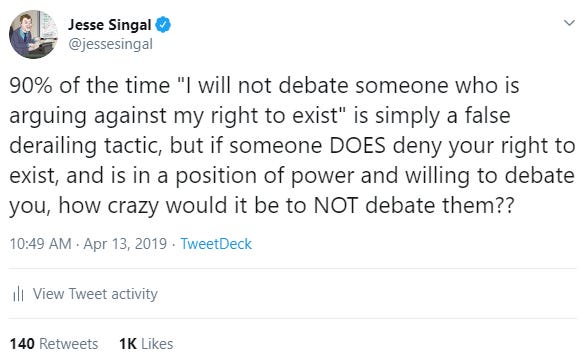Open Jesse Singal's profile avatar picture

[x=33, y=34]
